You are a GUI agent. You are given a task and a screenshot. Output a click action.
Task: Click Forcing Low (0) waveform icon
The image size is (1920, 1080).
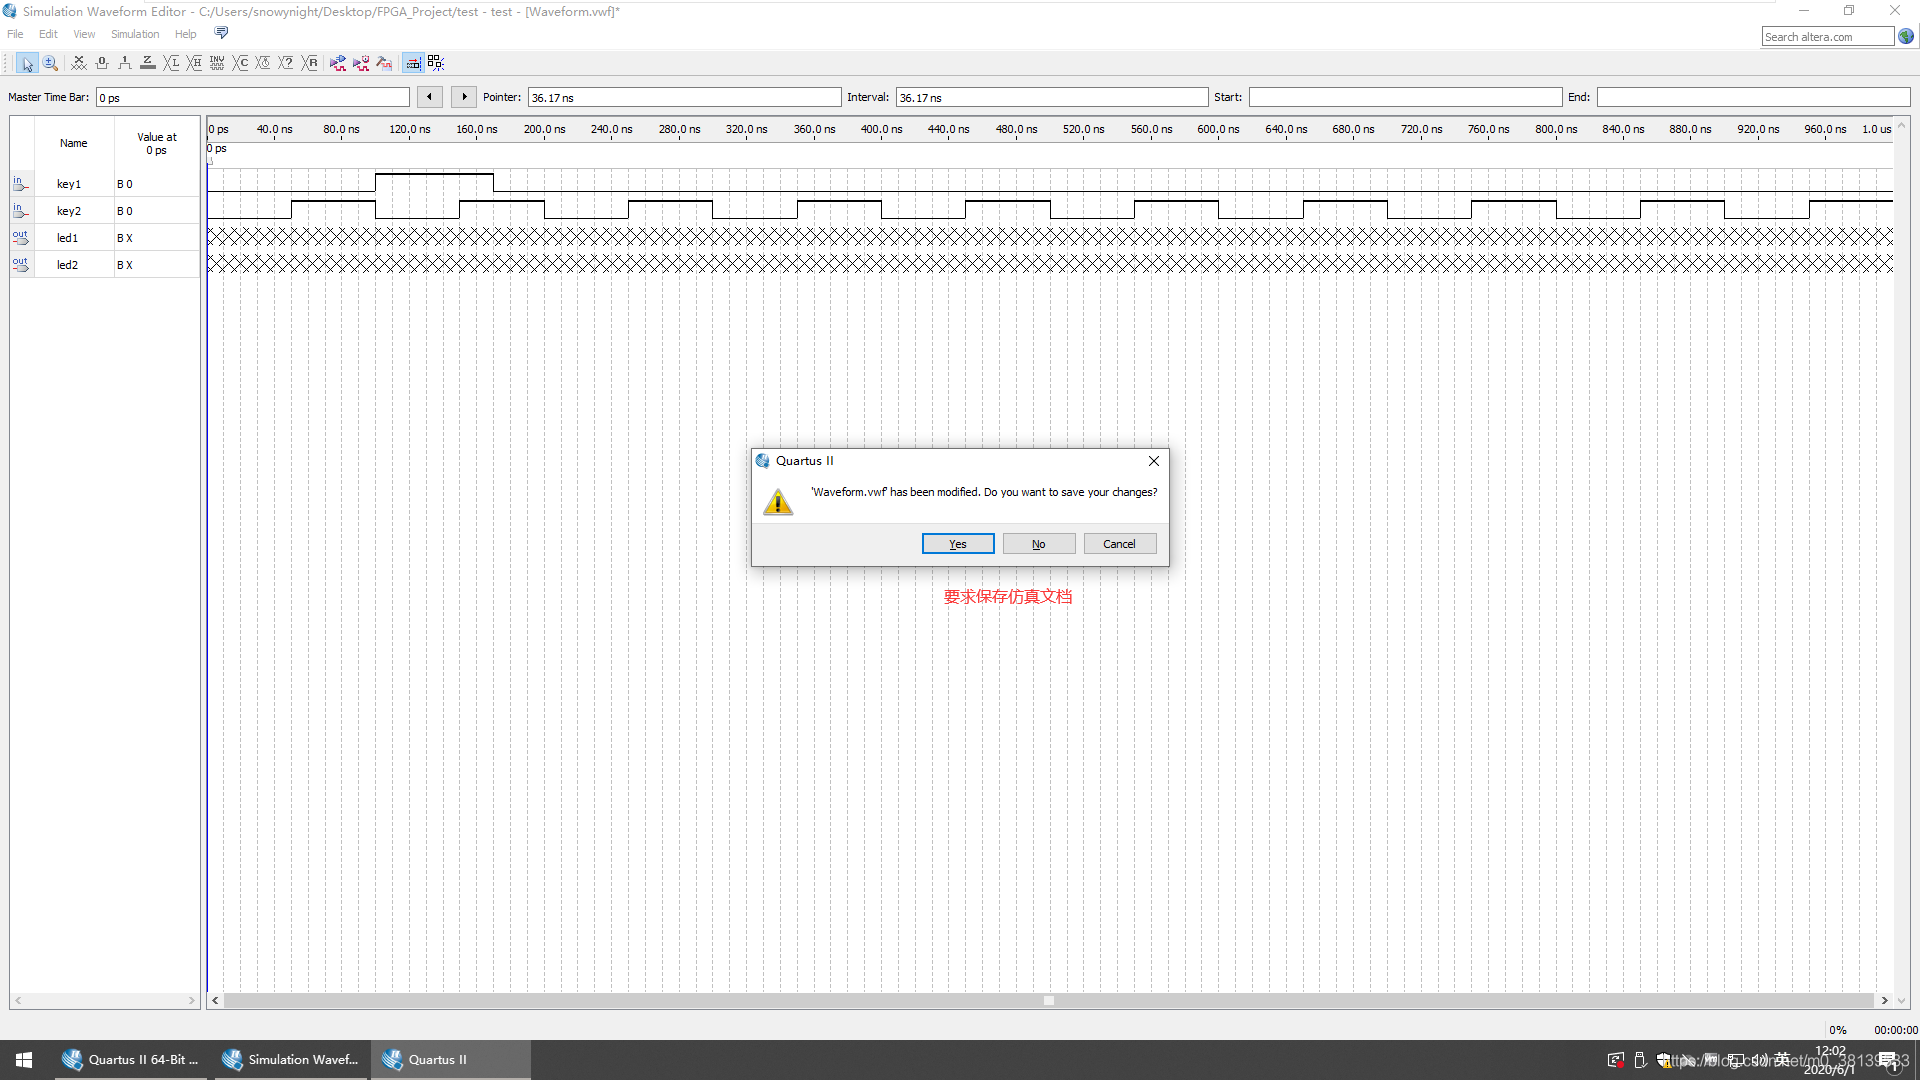(102, 63)
